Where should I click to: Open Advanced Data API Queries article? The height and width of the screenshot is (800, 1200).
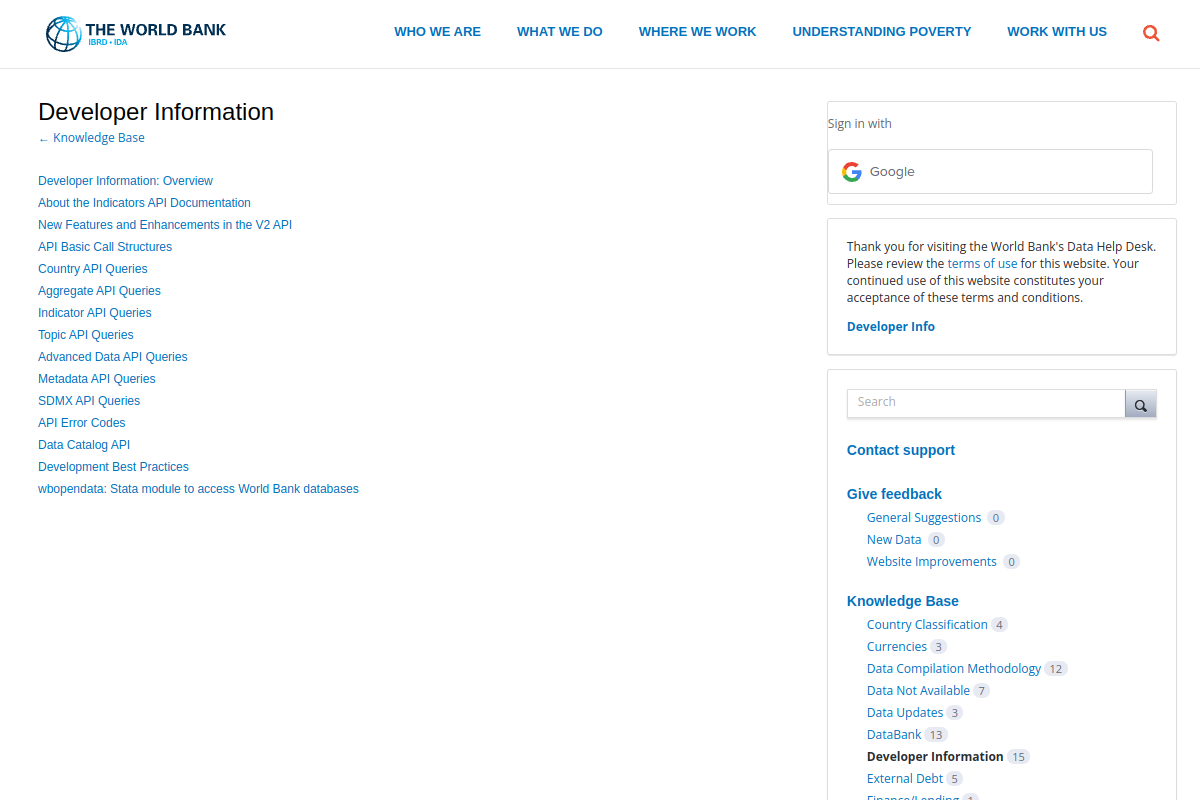click(113, 357)
